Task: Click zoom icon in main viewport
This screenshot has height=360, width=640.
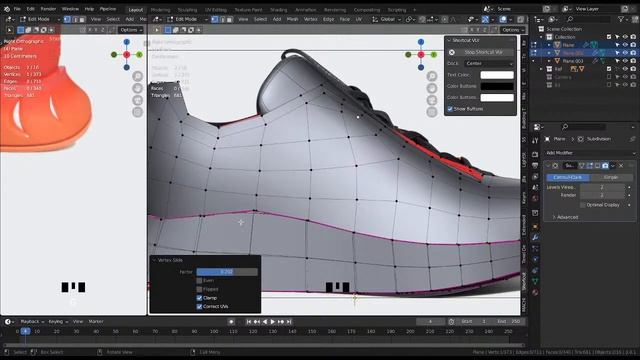Action: tap(432, 76)
